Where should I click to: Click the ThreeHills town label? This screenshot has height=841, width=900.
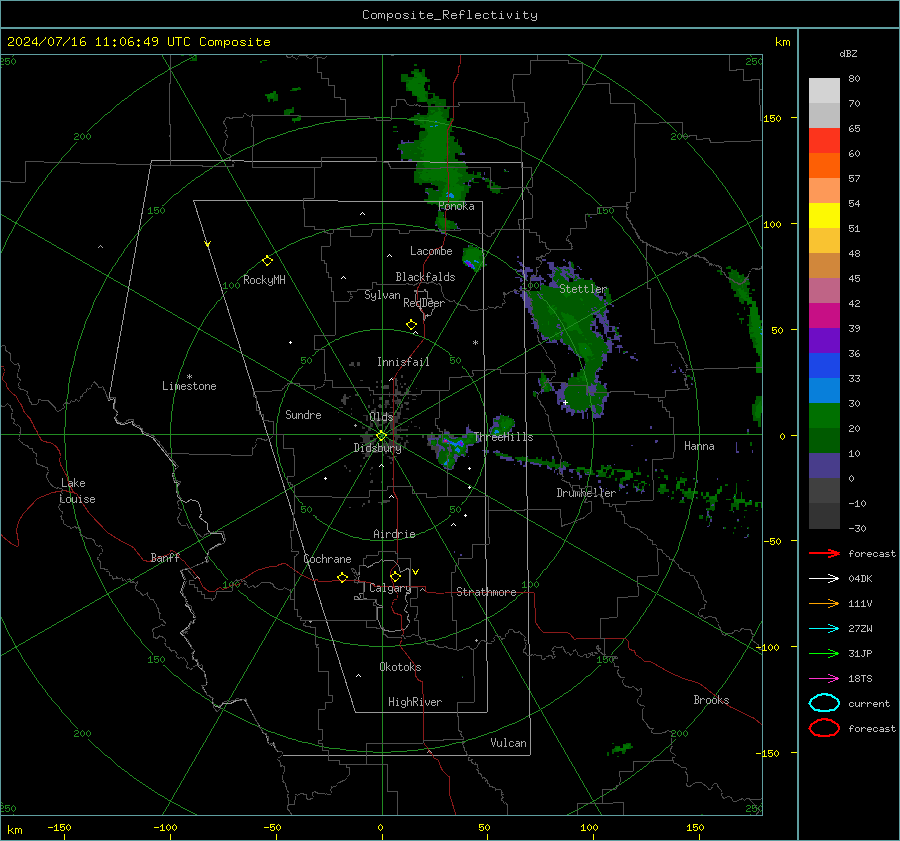(x=503, y=437)
